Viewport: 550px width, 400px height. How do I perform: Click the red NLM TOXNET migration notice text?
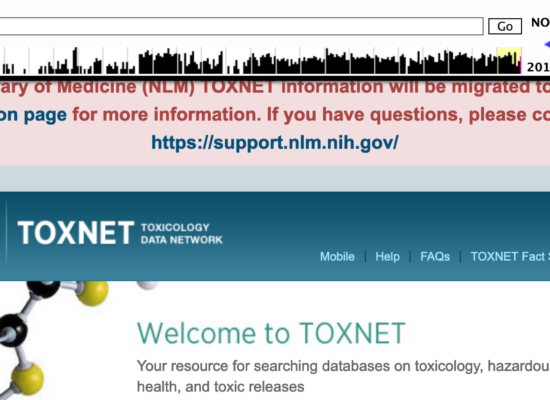275,87
